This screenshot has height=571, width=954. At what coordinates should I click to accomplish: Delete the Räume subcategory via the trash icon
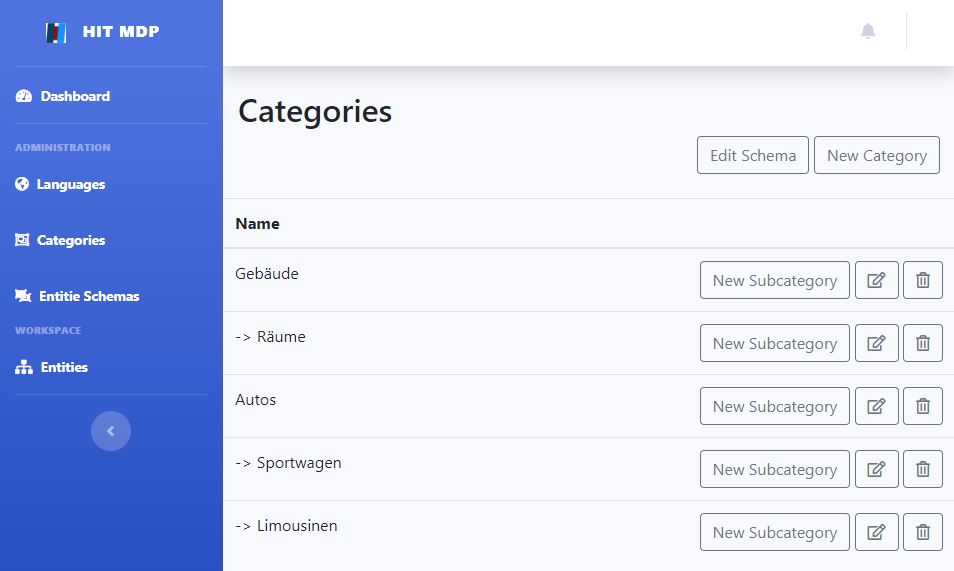922,343
